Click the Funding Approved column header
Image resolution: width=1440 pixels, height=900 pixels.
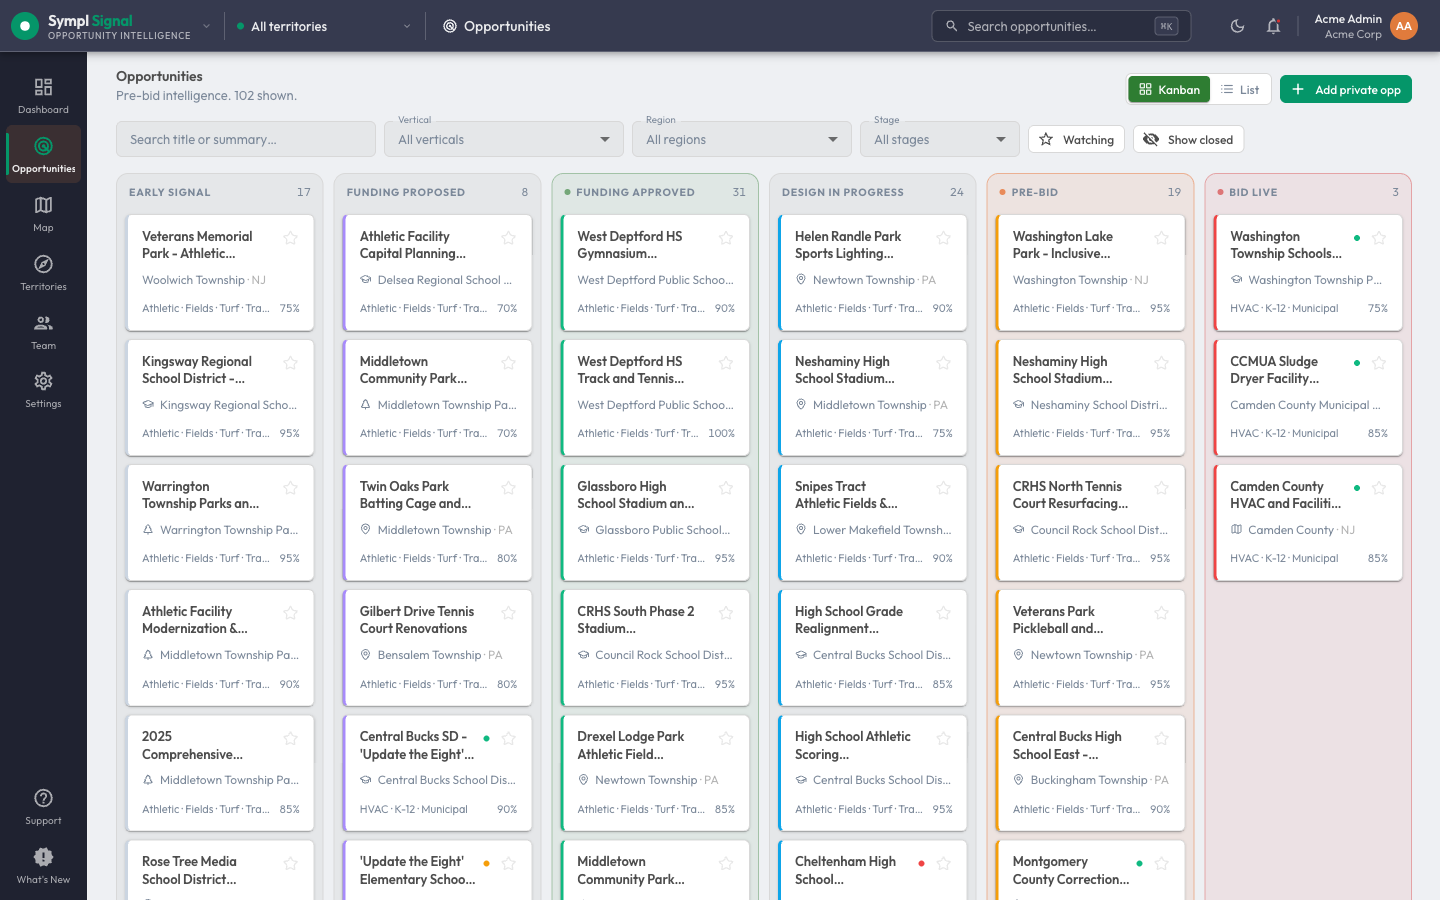[x=655, y=192]
